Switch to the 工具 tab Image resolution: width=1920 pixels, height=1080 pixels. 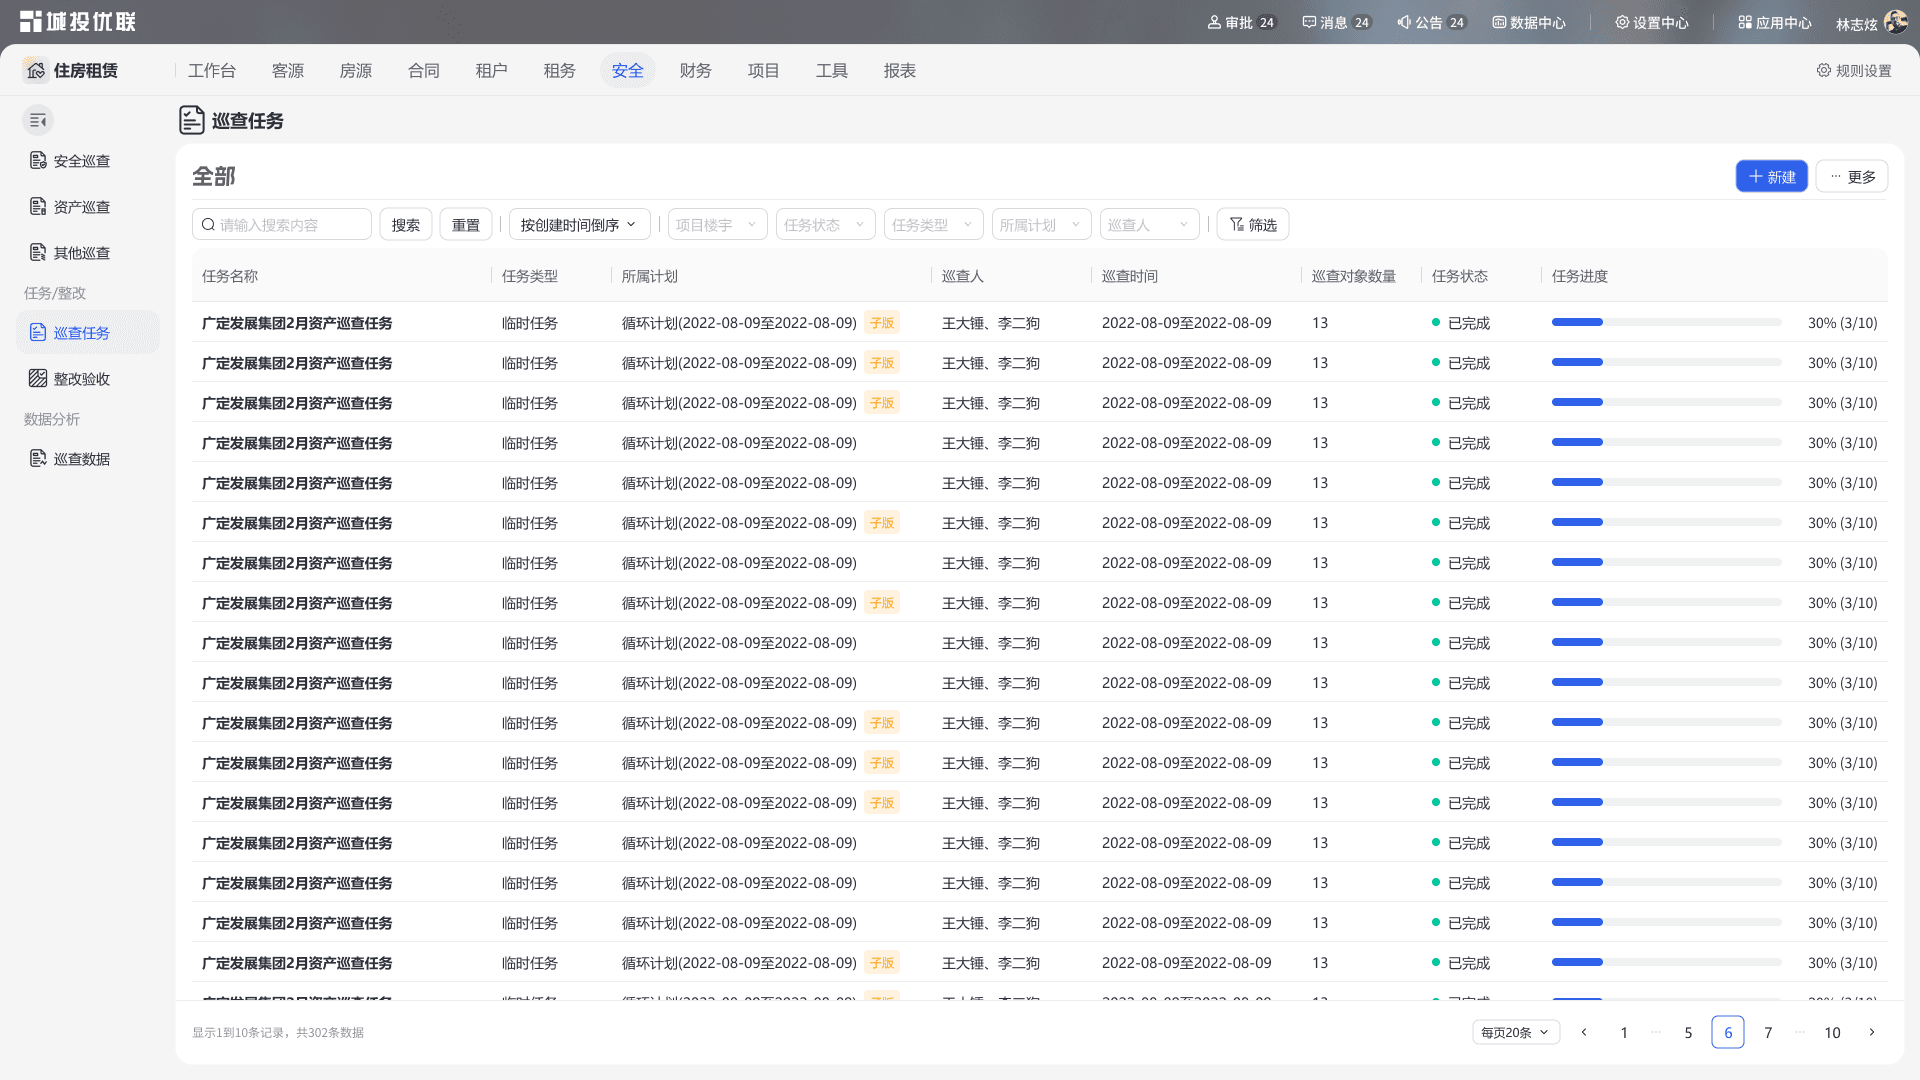832,70
